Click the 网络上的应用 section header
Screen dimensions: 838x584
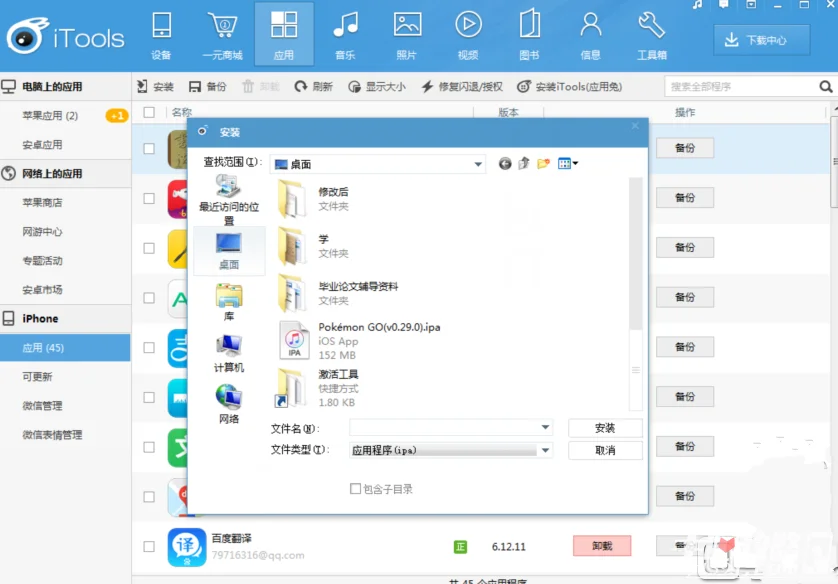pos(65,174)
